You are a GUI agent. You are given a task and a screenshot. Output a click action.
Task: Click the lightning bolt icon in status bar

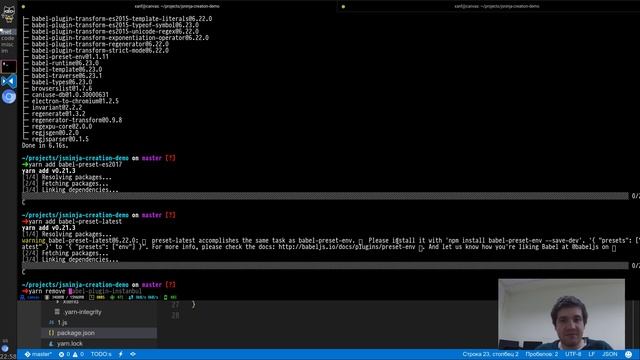(x=121, y=354)
